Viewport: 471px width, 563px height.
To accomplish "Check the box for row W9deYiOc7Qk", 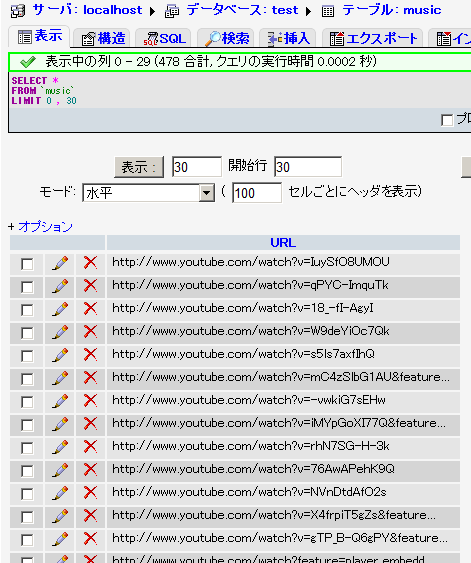I will click(27, 333).
